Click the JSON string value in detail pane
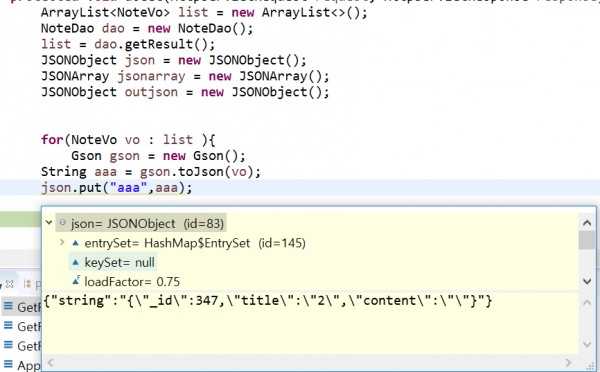The image size is (600, 372). (x=268, y=301)
